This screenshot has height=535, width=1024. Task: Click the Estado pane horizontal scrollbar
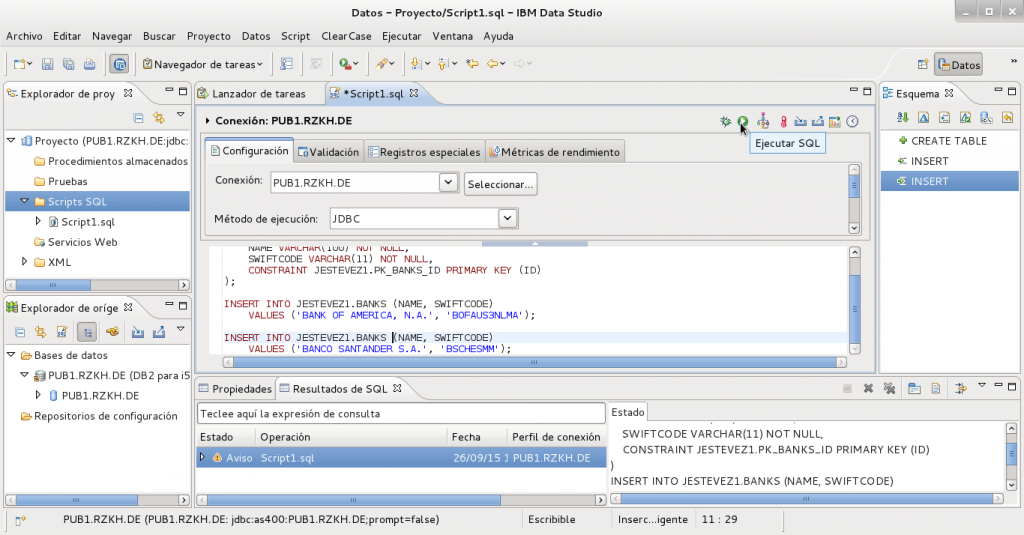[x=806, y=498]
